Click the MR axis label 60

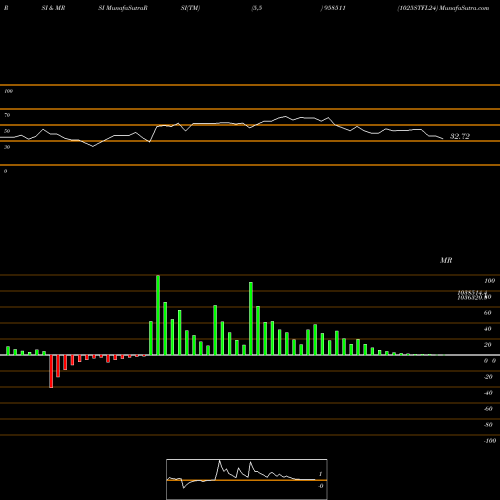[x=487, y=313]
